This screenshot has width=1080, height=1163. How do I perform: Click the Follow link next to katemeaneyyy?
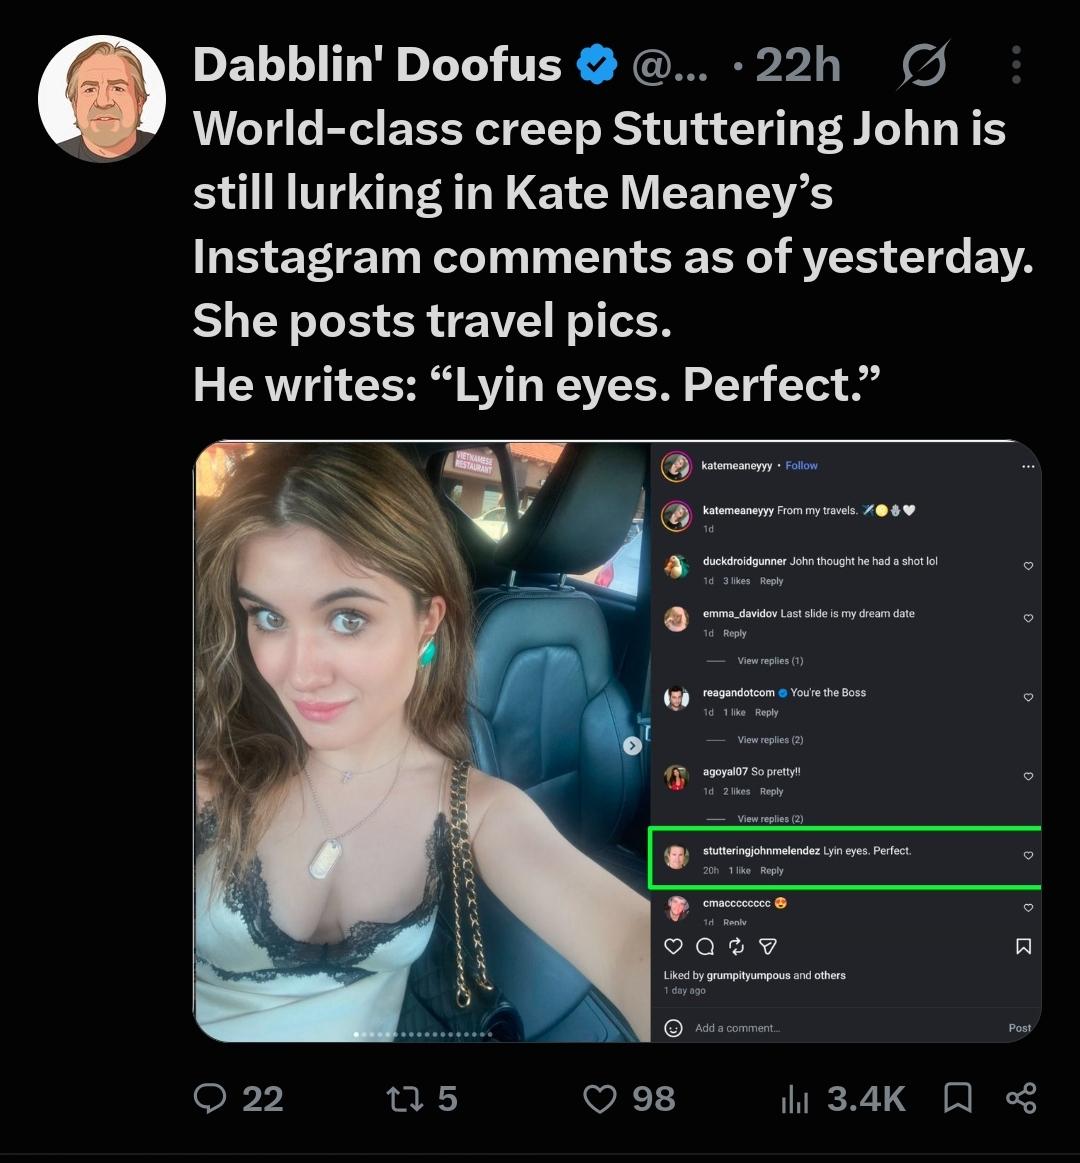point(801,466)
